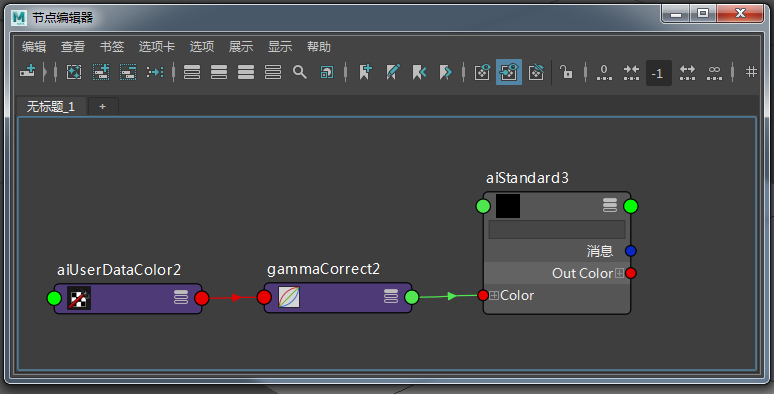Open the edit bookmarks icon
This screenshot has height=394, width=774.
[392, 72]
